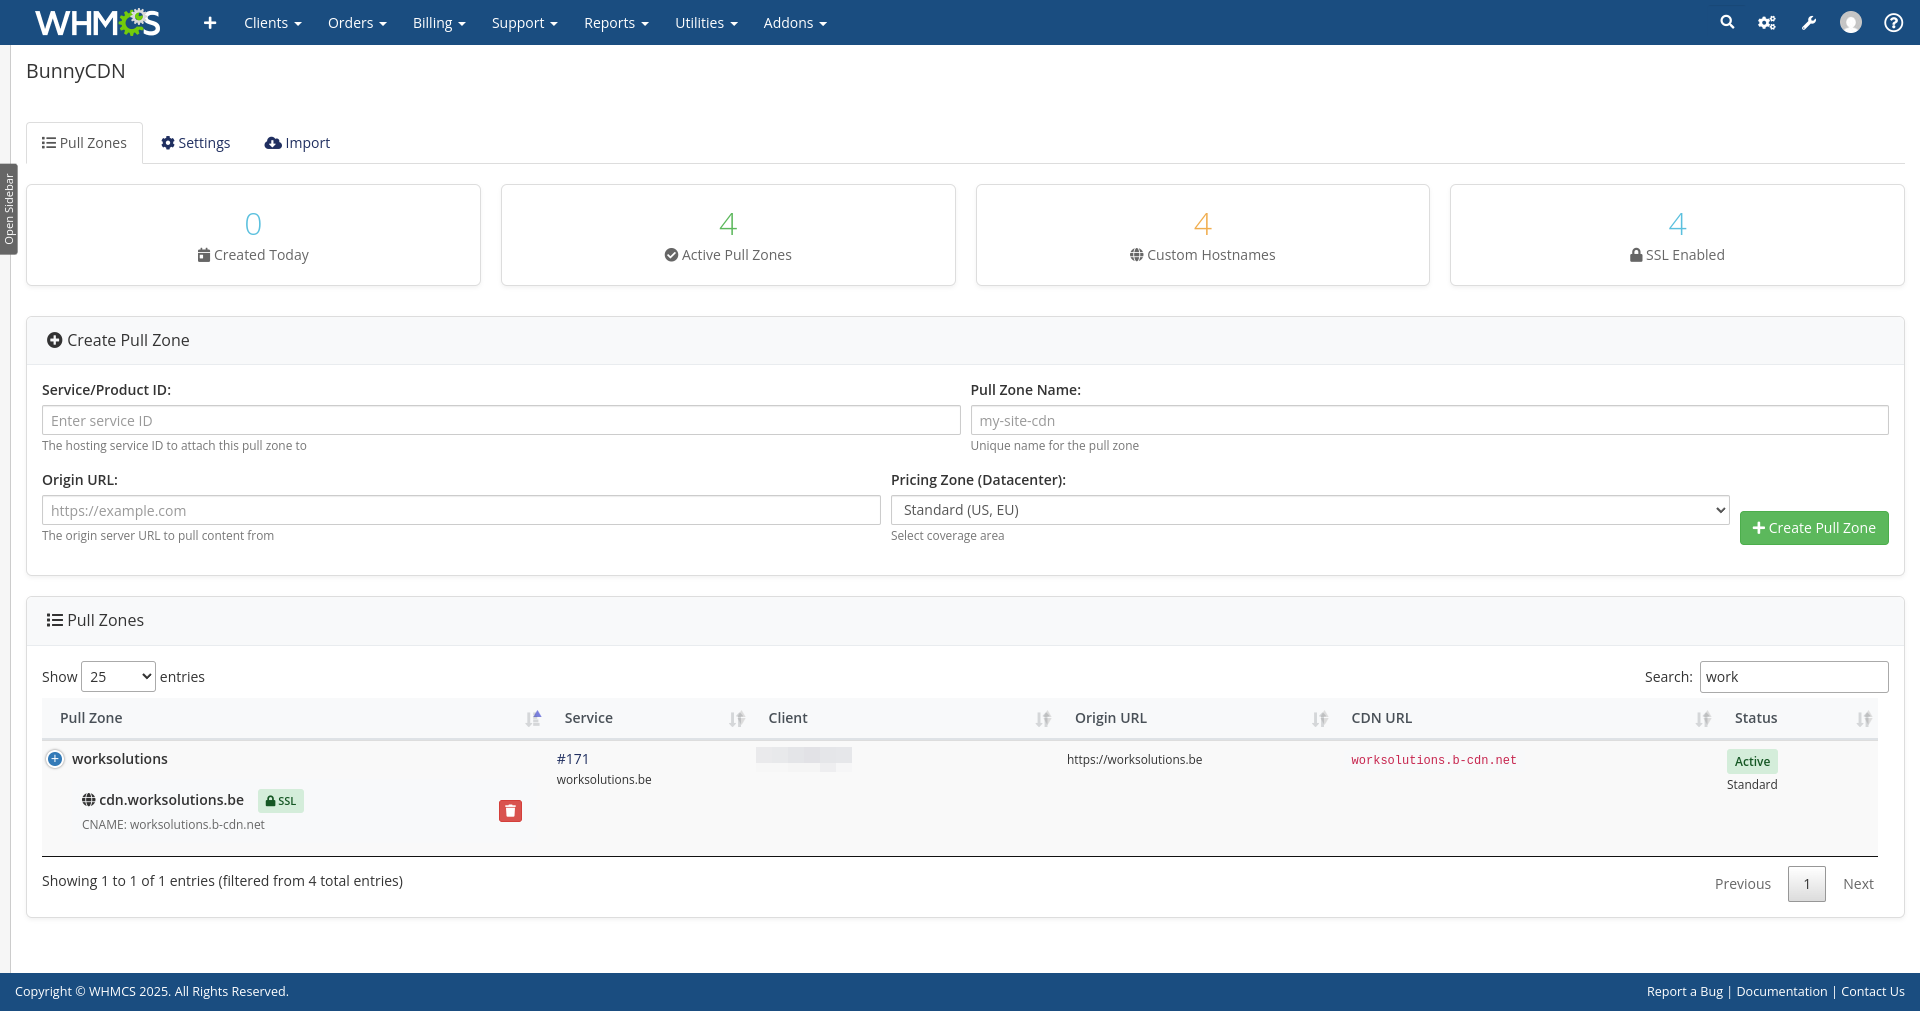Click the Create Pull Zone button
This screenshot has width=1920, height=1011.
tap(1813, 528)
